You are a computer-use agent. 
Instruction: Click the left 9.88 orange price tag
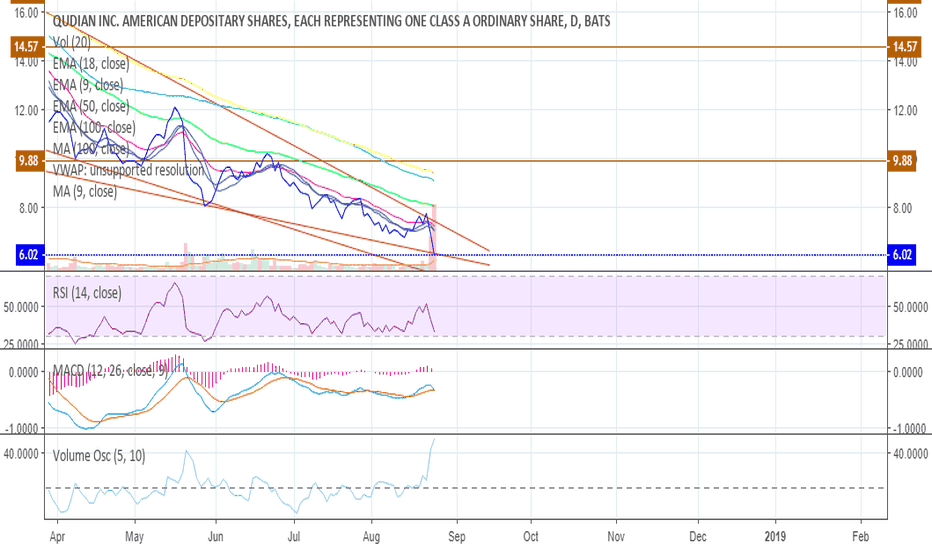pos(27,161)
